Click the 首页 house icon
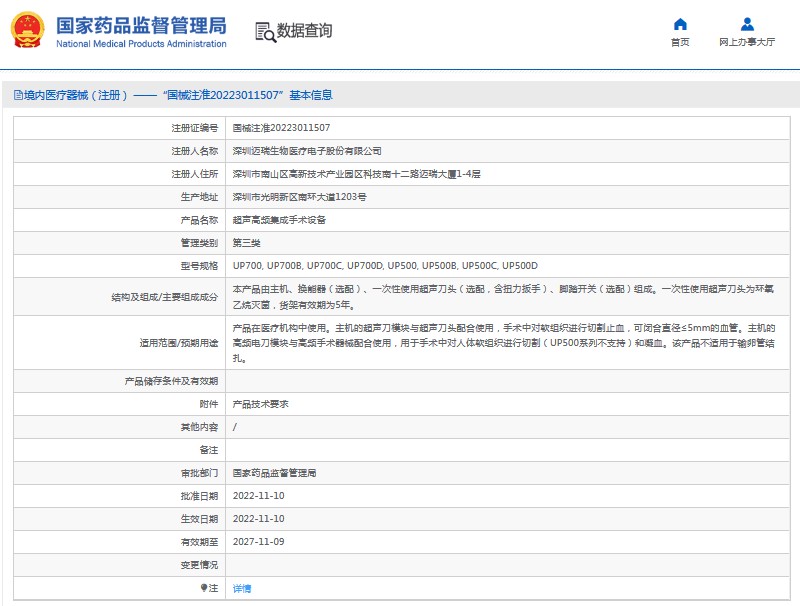Image resolution: width=800 pixels, height=606 pixels. (x=680, y=25)
